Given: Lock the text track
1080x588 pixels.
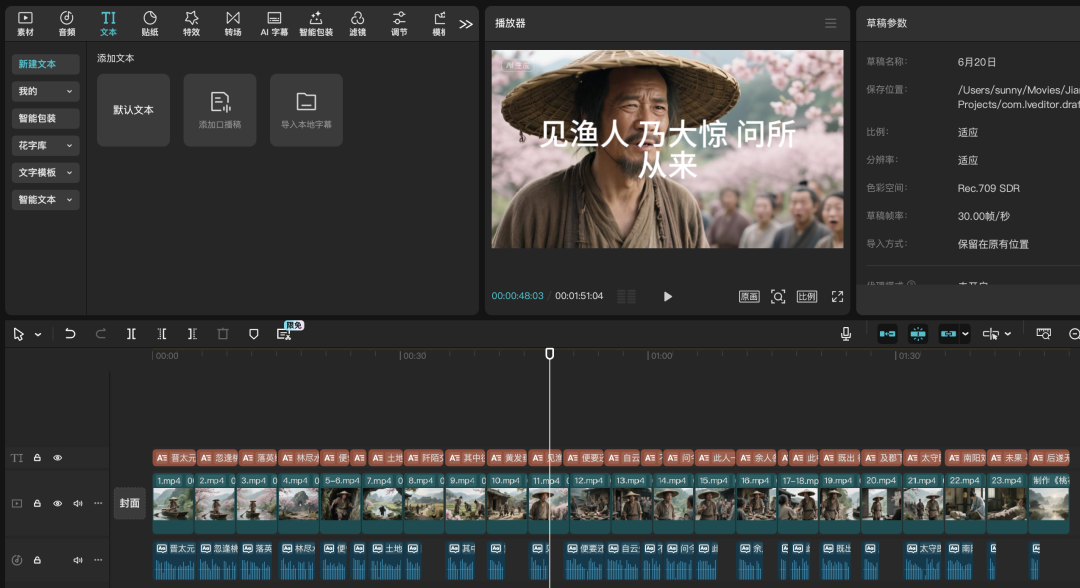Looking at the screenshot, I should click(x=37, y=458).
